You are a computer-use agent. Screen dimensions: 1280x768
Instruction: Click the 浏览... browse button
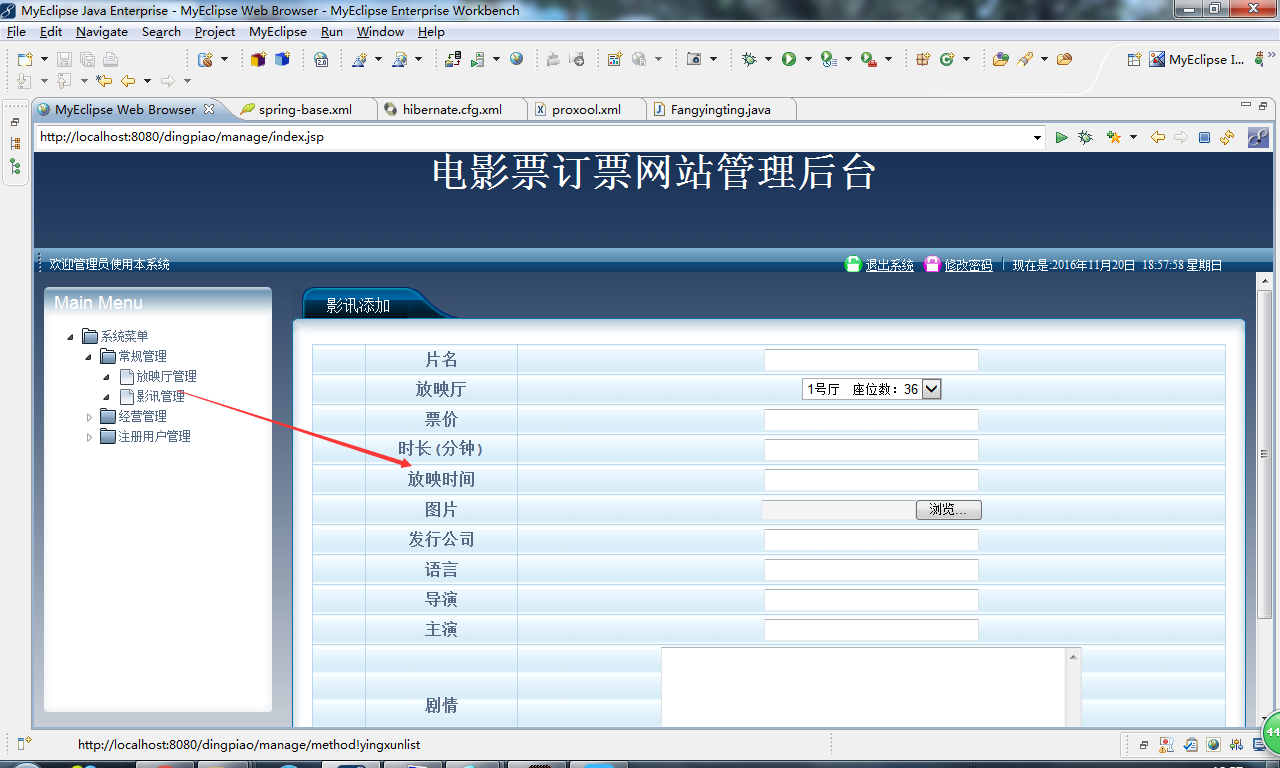[x=948, y=510]
